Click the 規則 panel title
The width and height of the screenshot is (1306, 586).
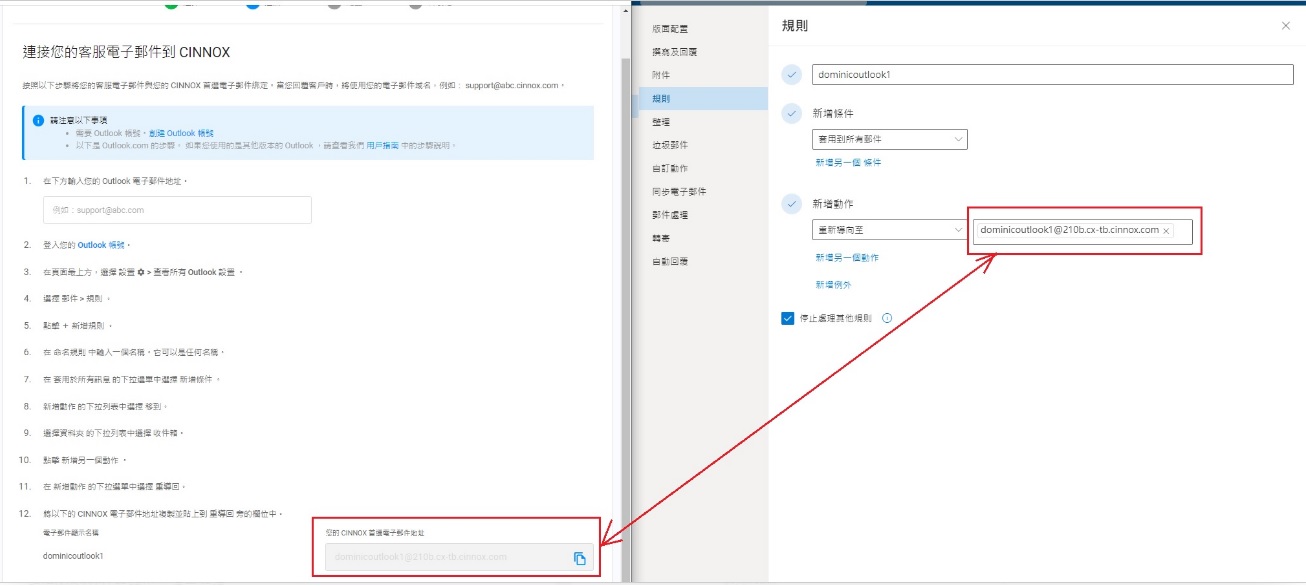point(795,26)
